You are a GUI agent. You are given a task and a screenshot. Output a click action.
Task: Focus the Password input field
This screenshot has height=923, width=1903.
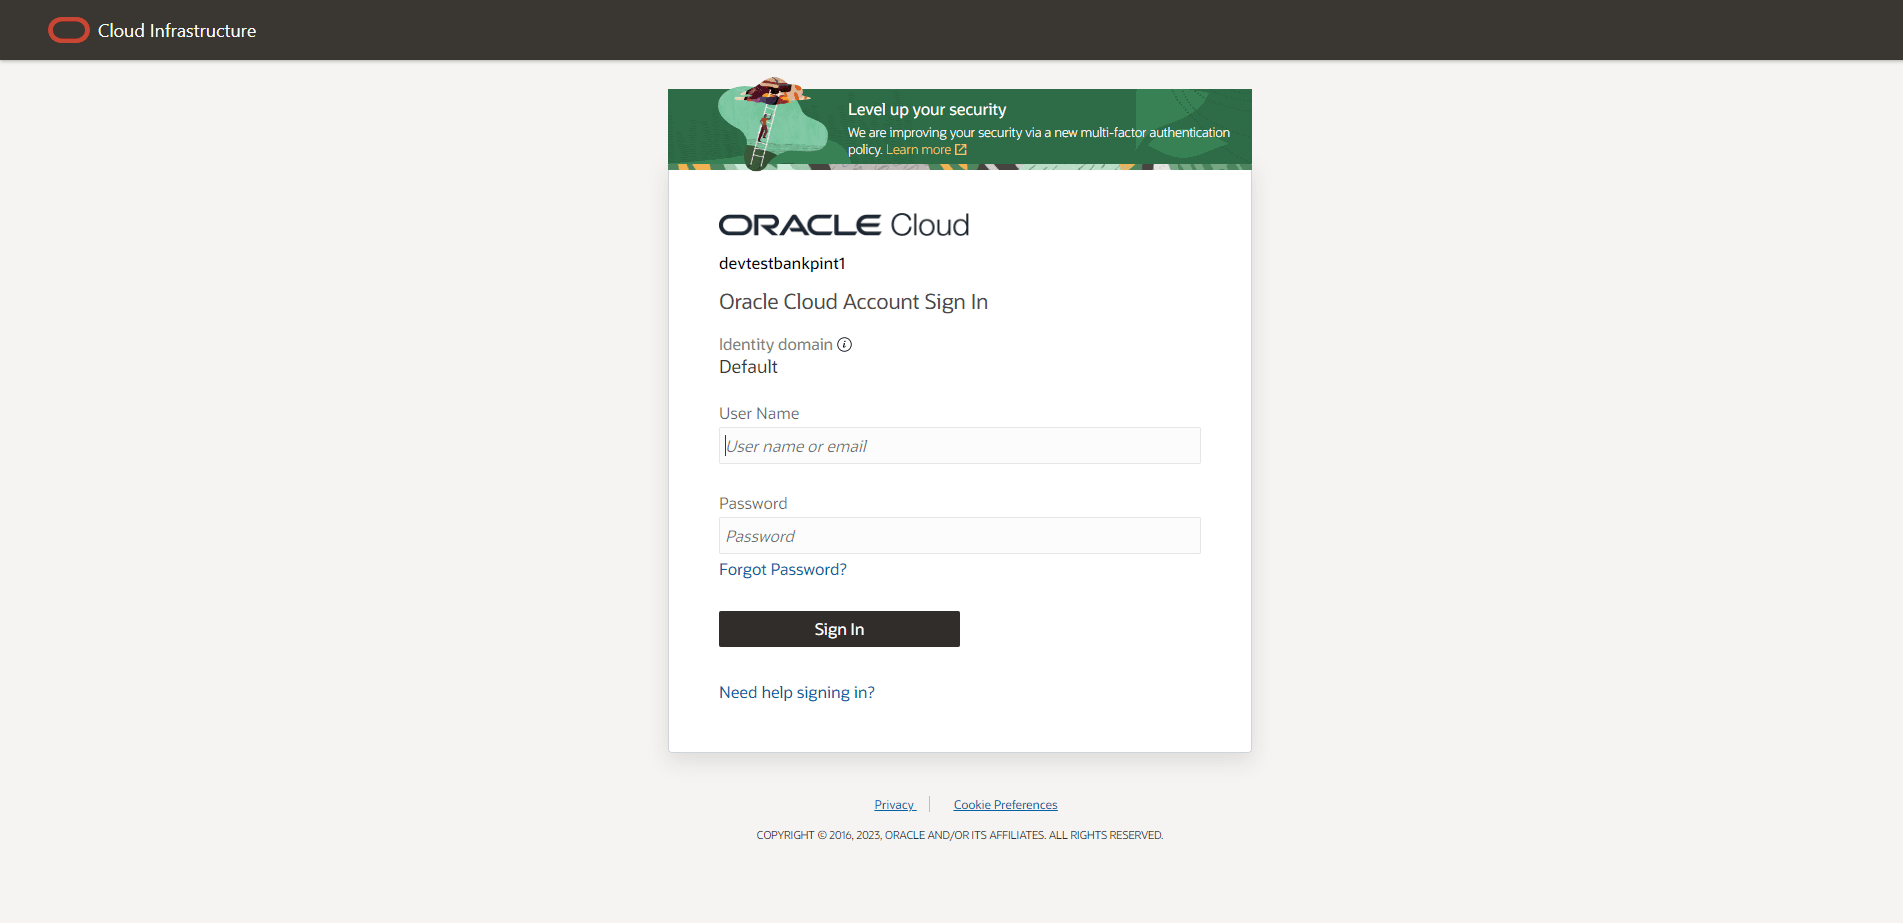pos(959,536)
